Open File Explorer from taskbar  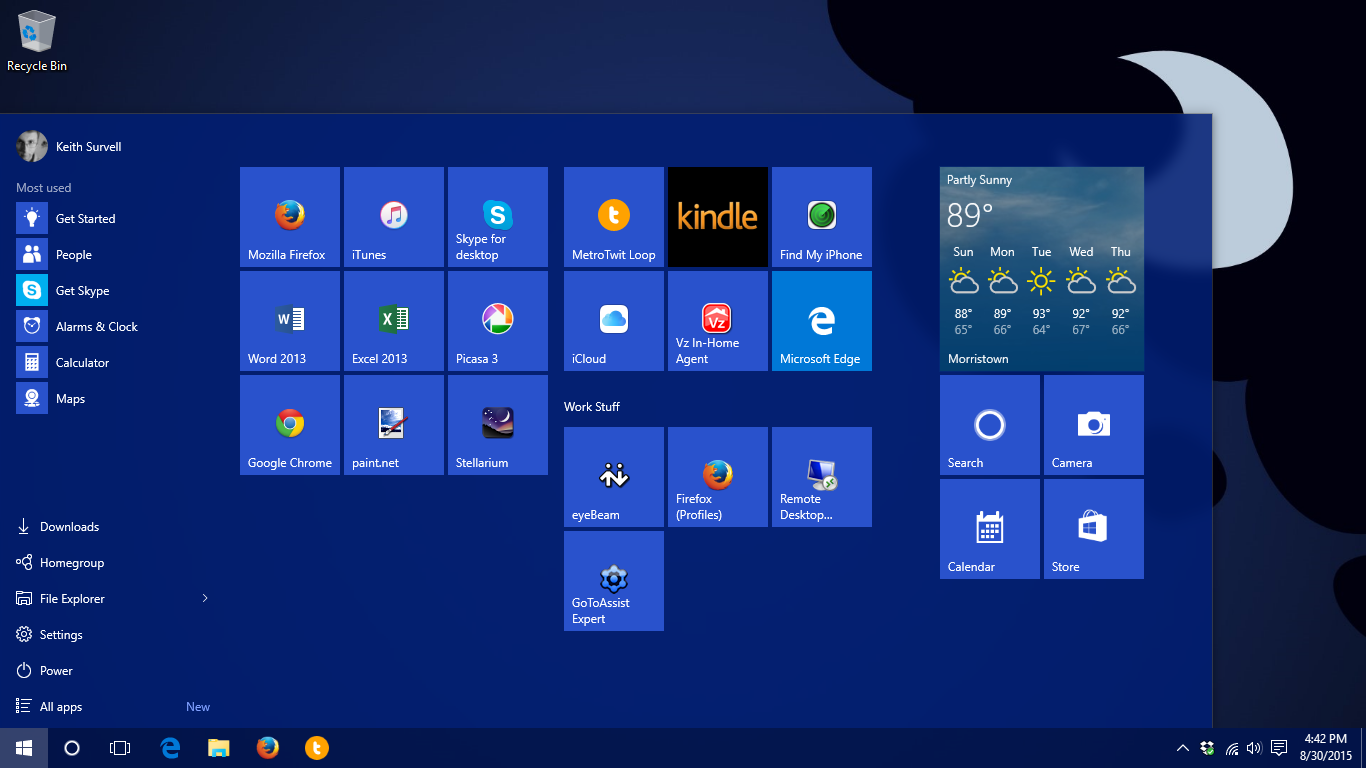coord(218,748)
